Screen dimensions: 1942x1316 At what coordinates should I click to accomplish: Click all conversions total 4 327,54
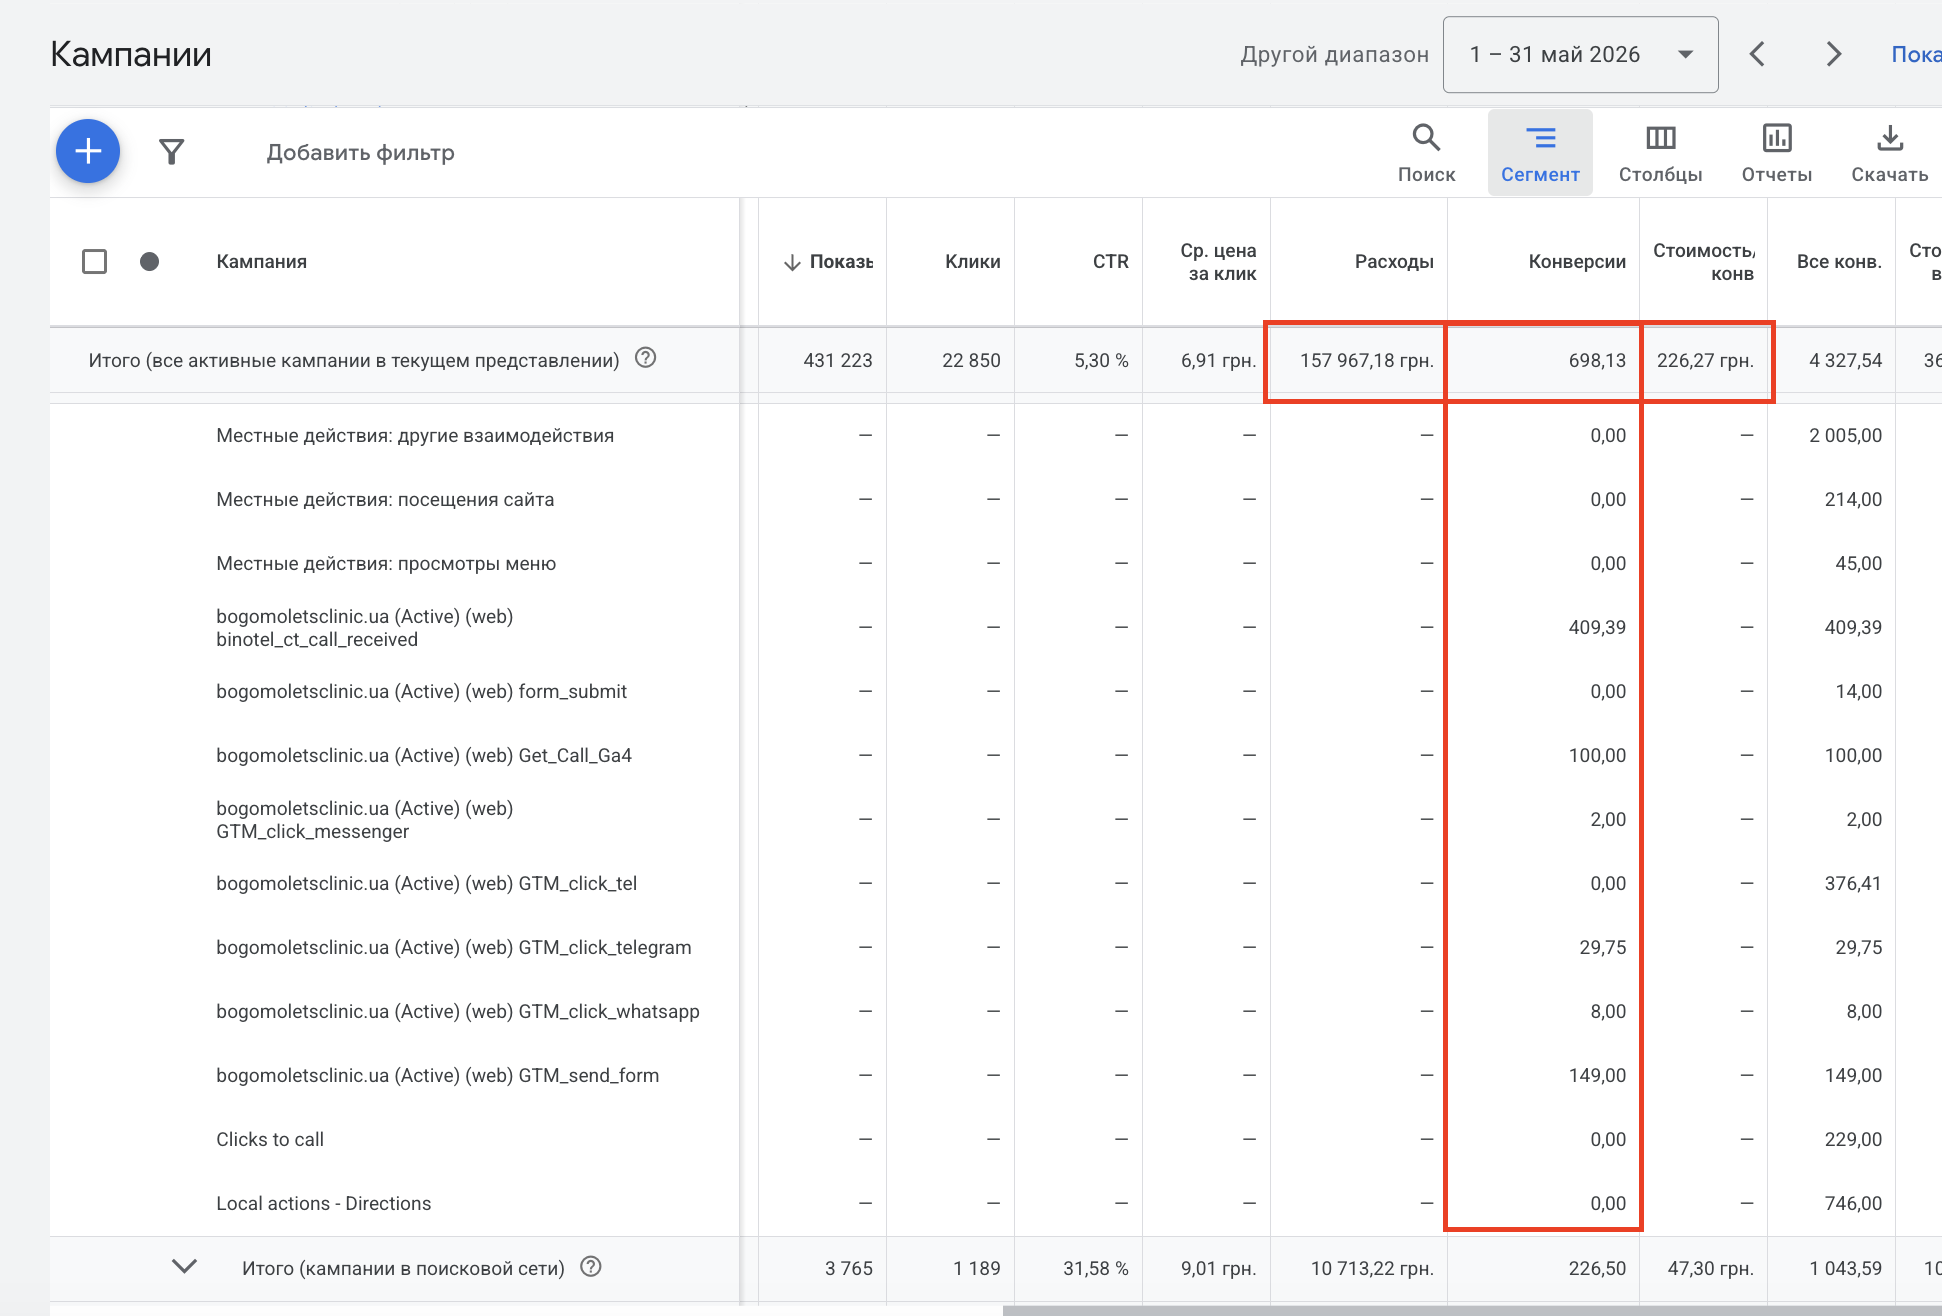tap(1845, 360)
